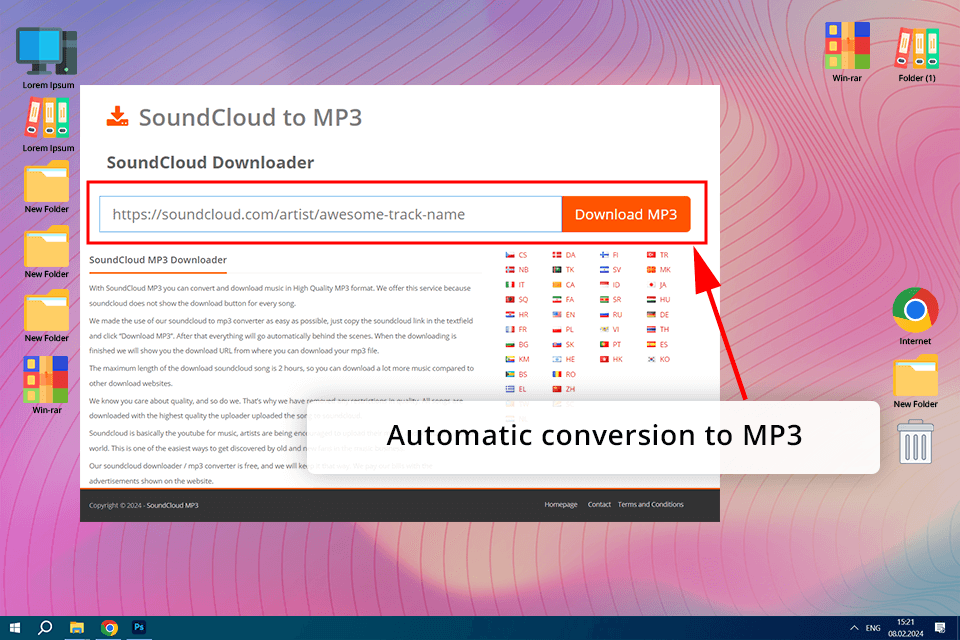Click the Korean flag next to KO
The image size is (960, 640).
651,360
